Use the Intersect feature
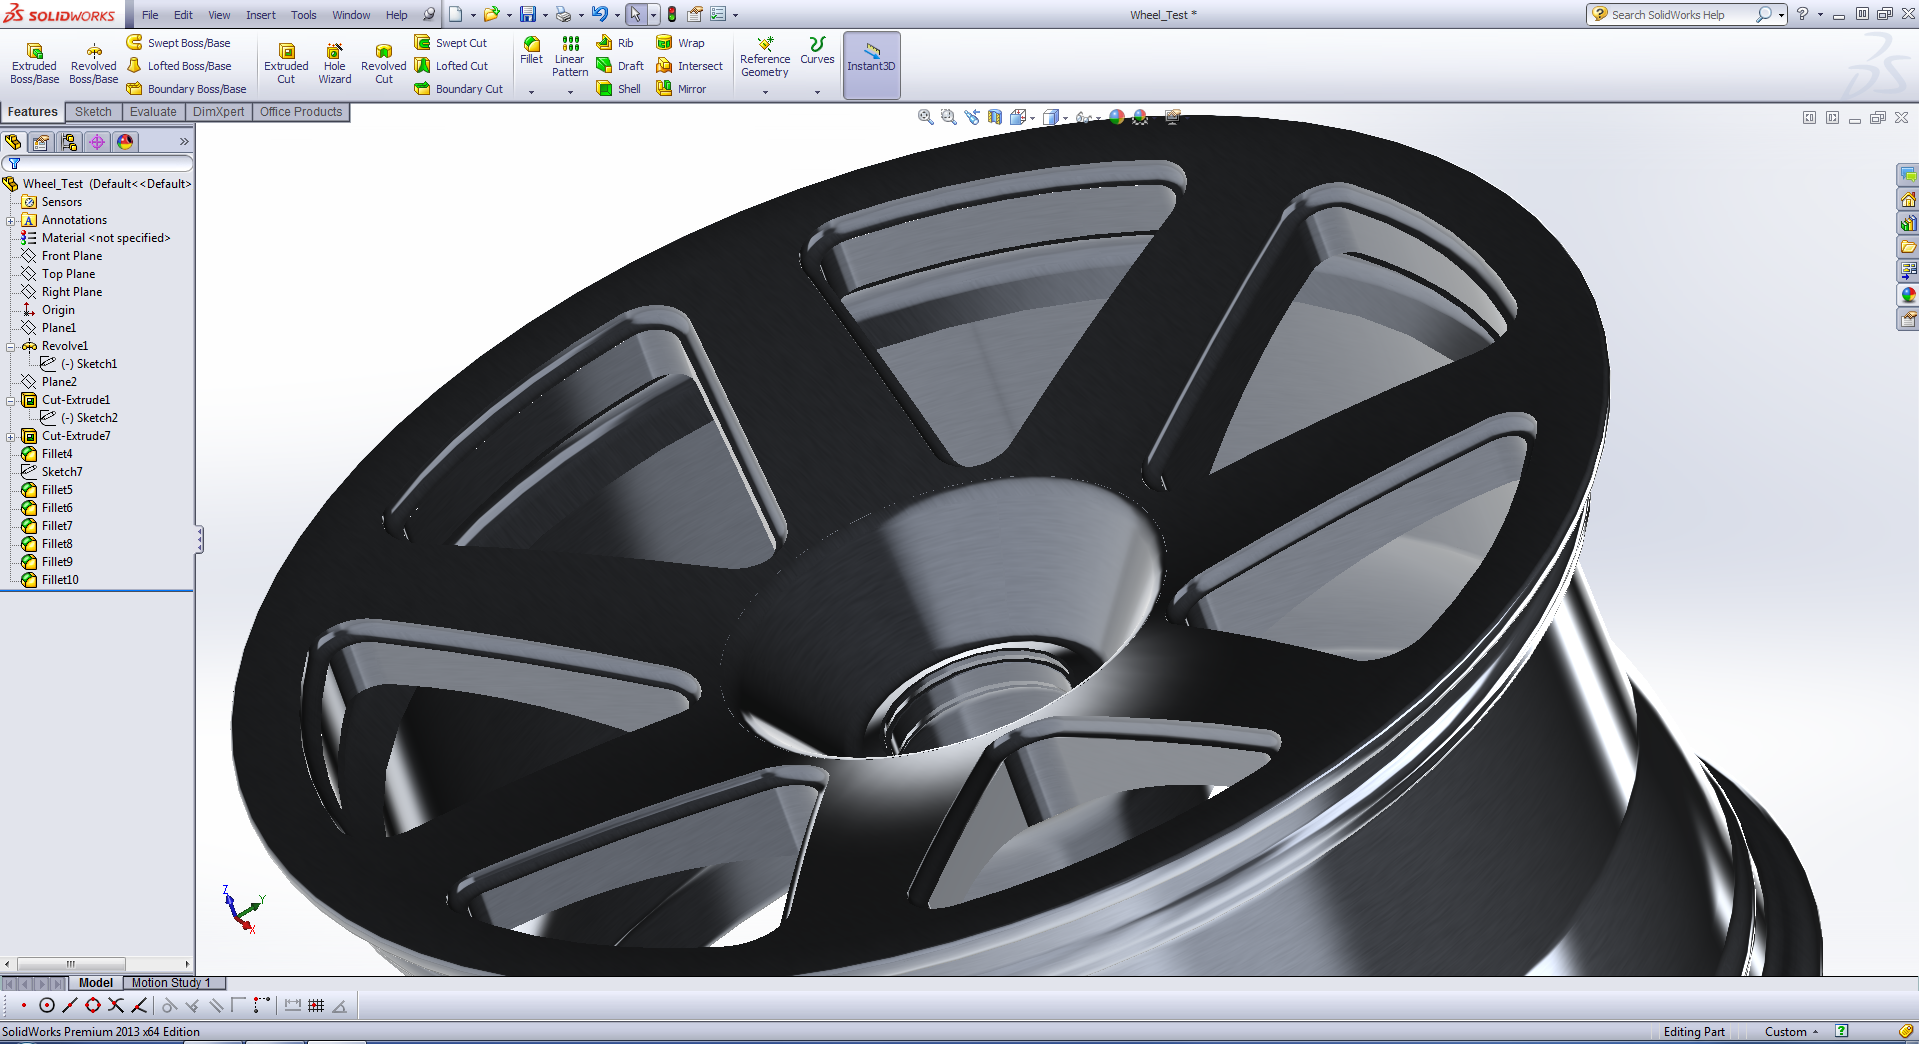 pyautogui.click(x=689, y=66)
